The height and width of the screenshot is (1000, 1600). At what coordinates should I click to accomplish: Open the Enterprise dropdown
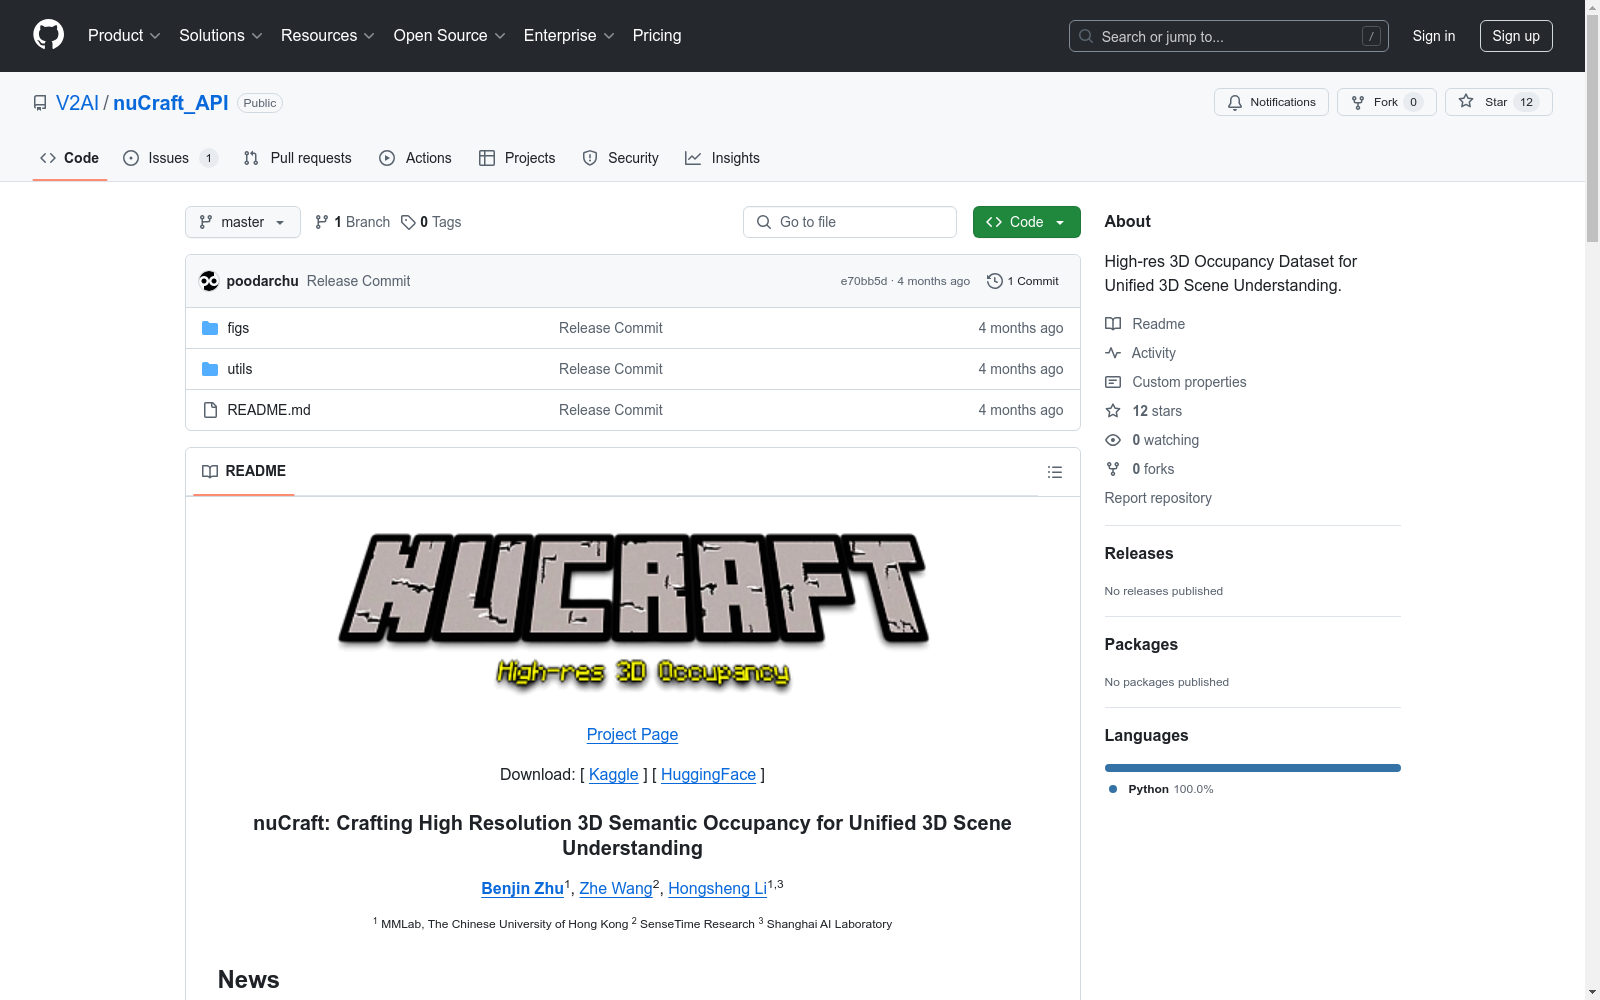(x=569, y=36)
